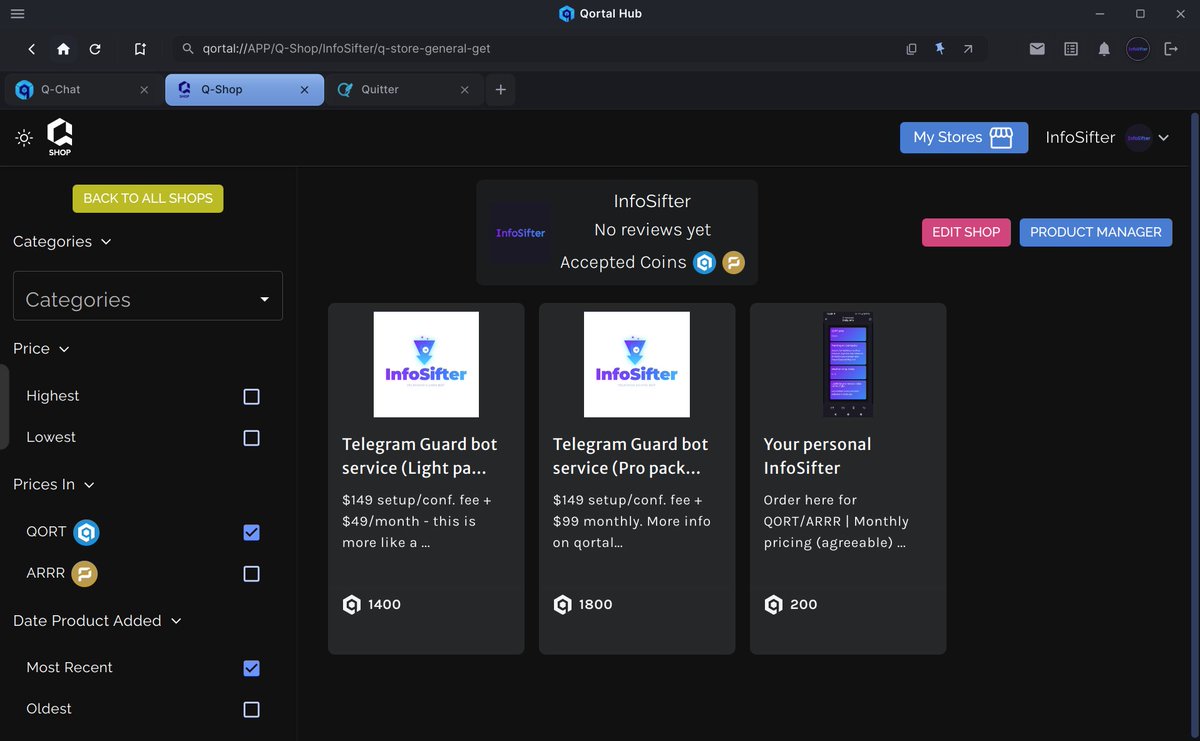Check the Oldest checkbox
The height and width of the screenshot is (741, 1200).
pyautogui.click(x=252, y=710)
